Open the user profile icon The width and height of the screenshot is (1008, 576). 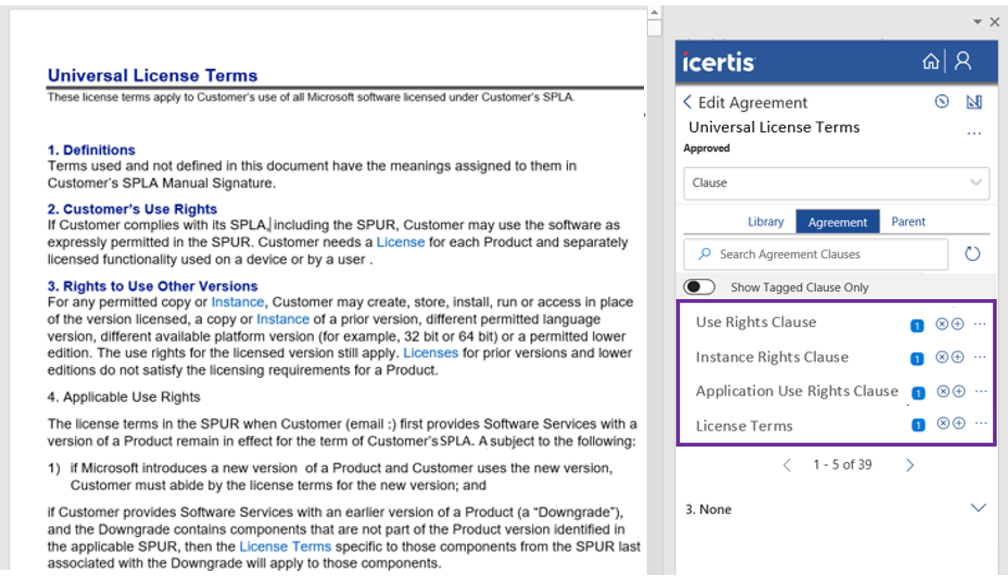click(x=963, y=62)
